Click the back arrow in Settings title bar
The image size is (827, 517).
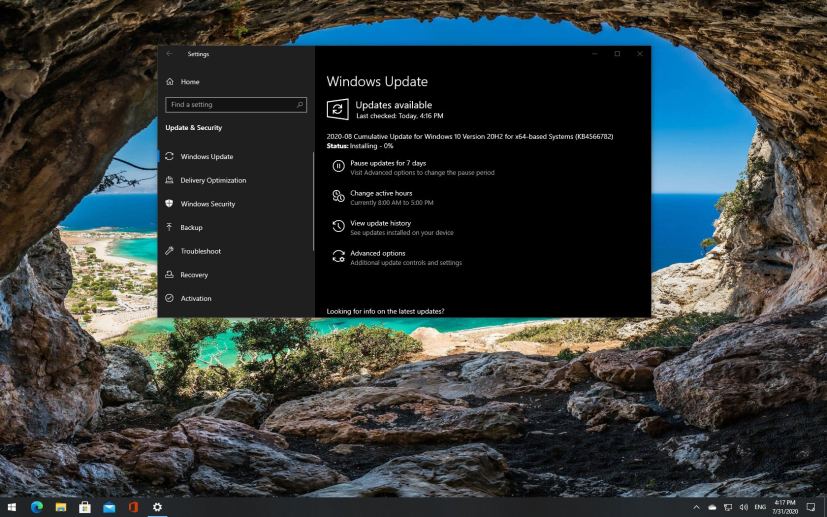click(169, 54)
